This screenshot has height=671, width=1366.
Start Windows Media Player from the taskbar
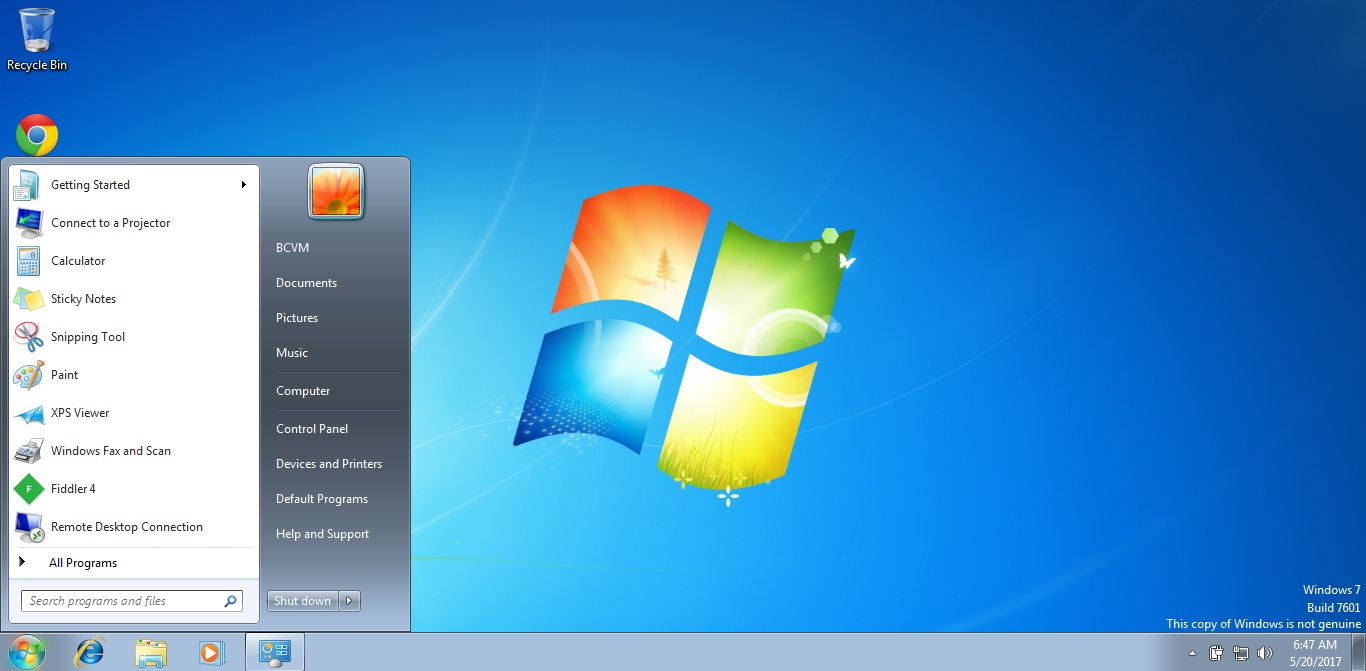pos(211,651)
